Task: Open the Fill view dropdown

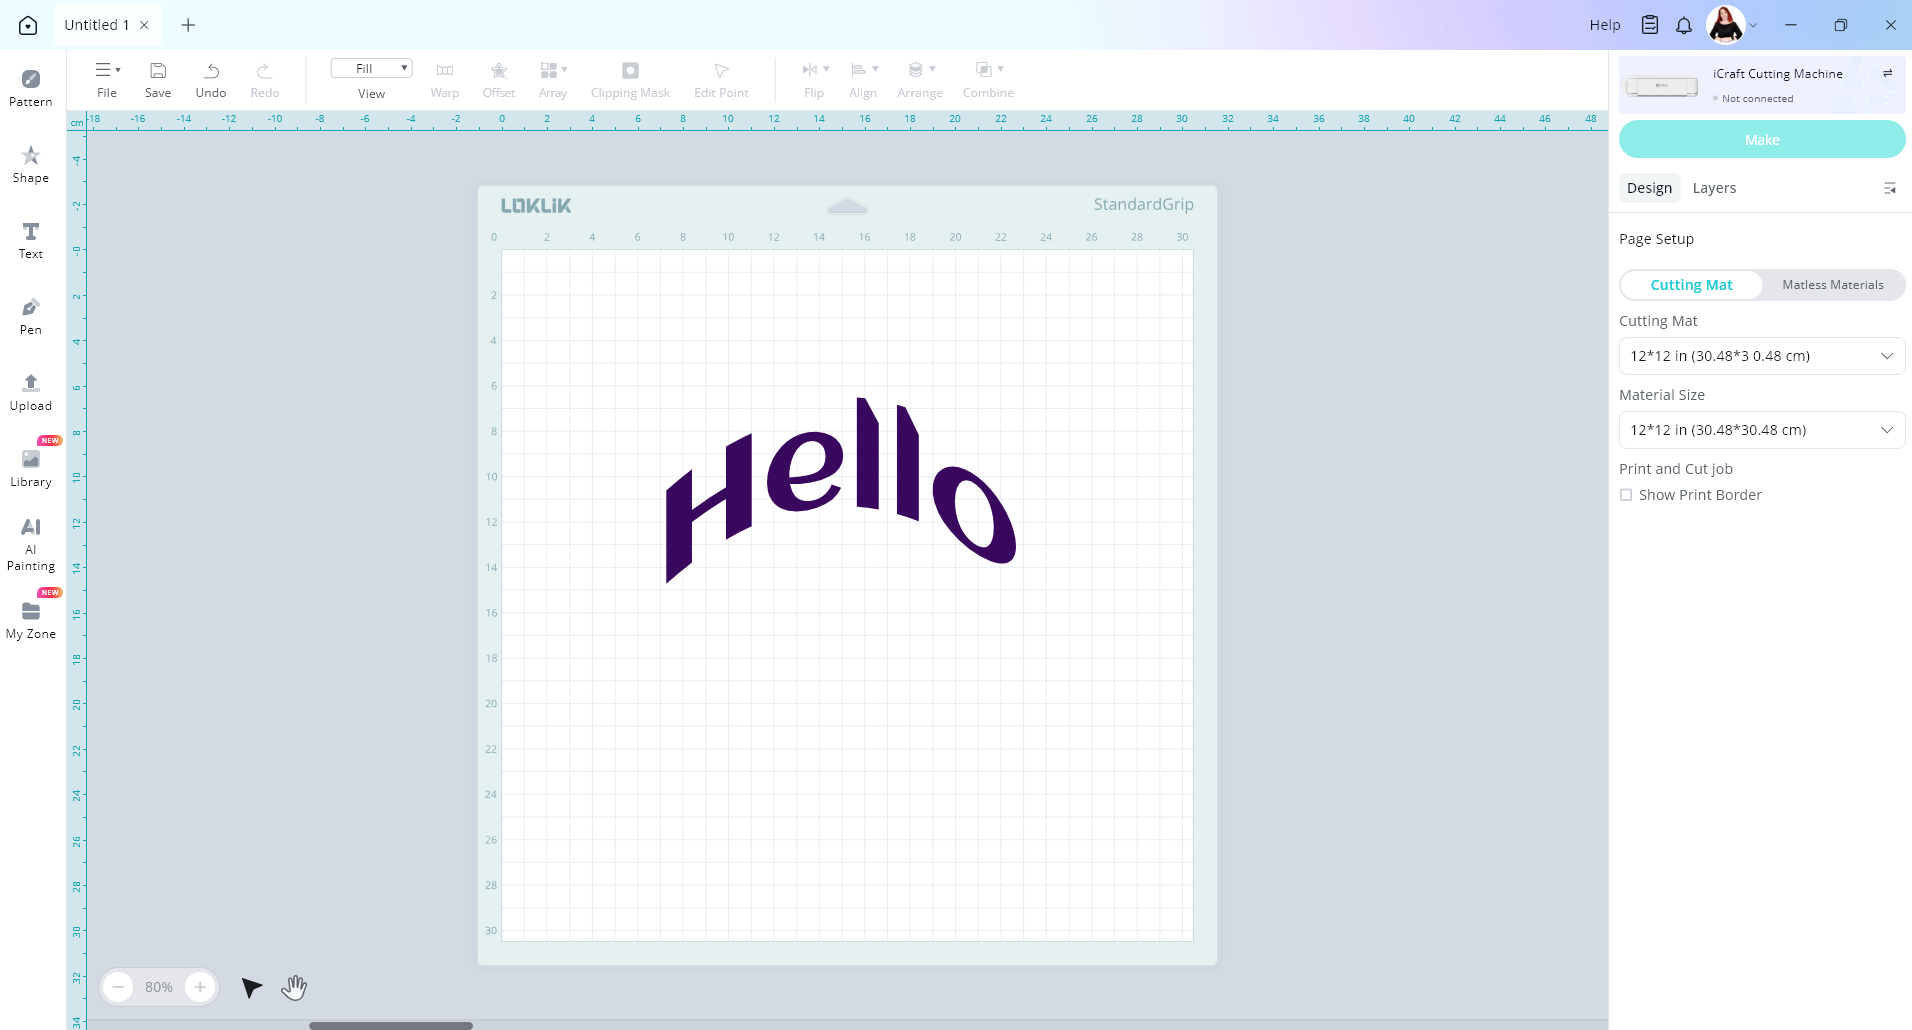Action: tap(371, 68)
